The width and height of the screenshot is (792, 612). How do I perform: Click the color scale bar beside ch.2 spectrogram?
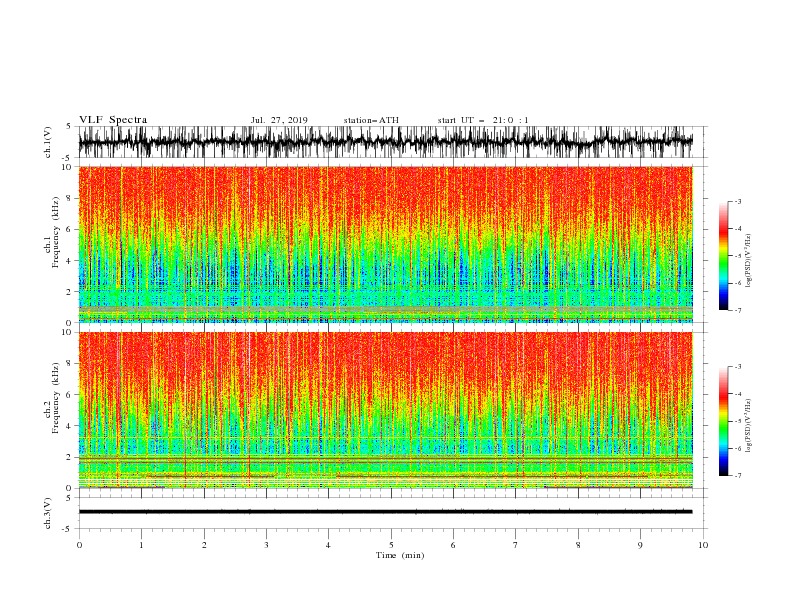point(724,421)
